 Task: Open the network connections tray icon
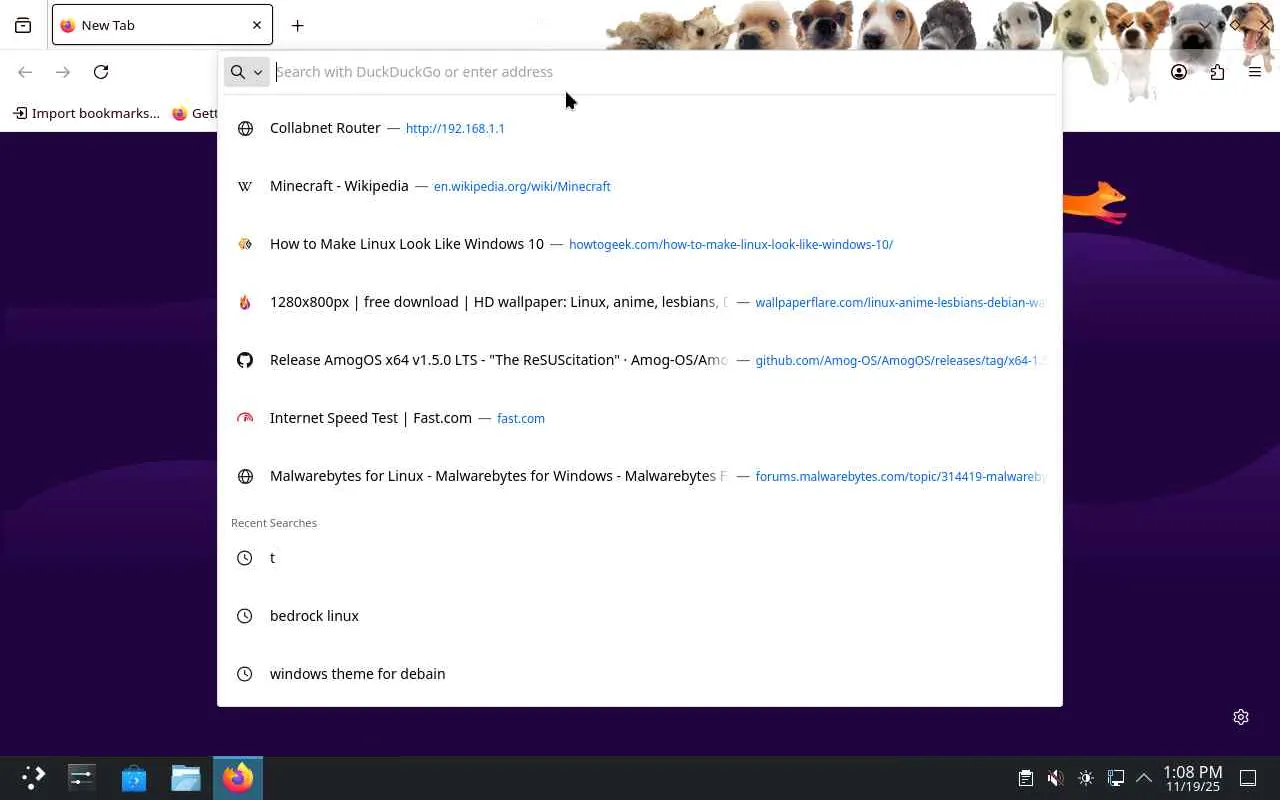[1116, 778]
